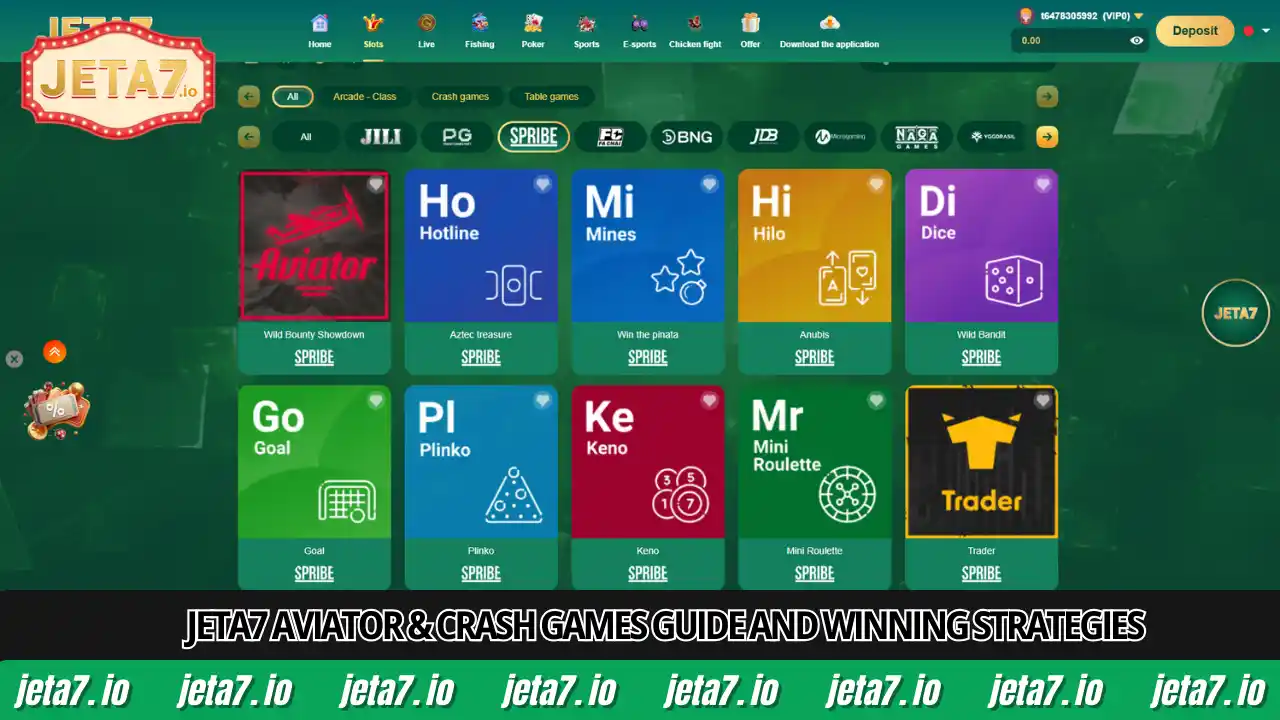This screenshot has height=720, width=1280.
Task: Click Download the application icon
Action: (829, 23)
